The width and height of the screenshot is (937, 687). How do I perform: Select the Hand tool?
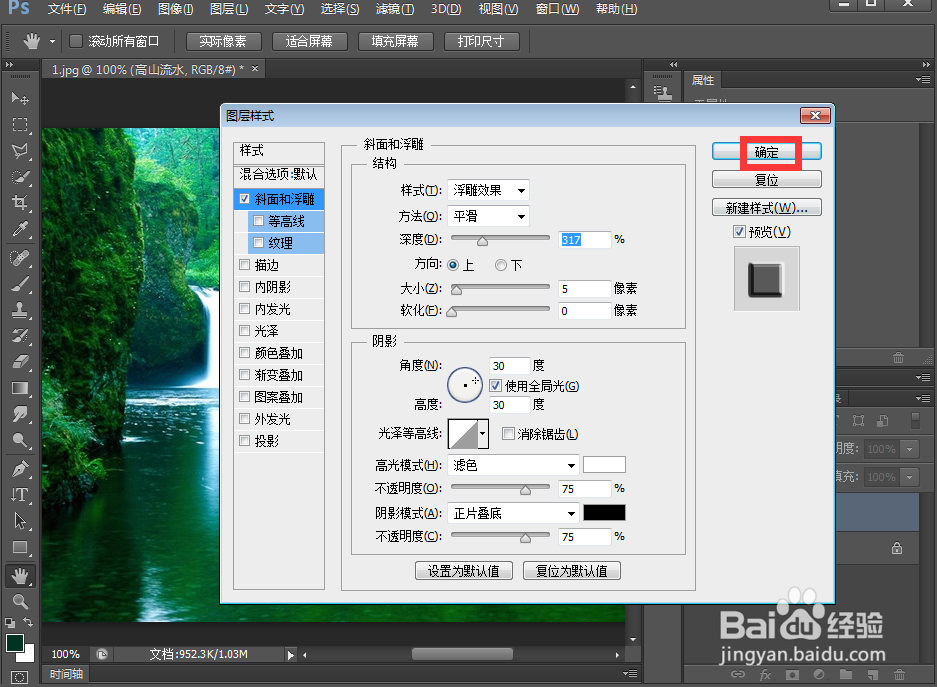(19, 574)
